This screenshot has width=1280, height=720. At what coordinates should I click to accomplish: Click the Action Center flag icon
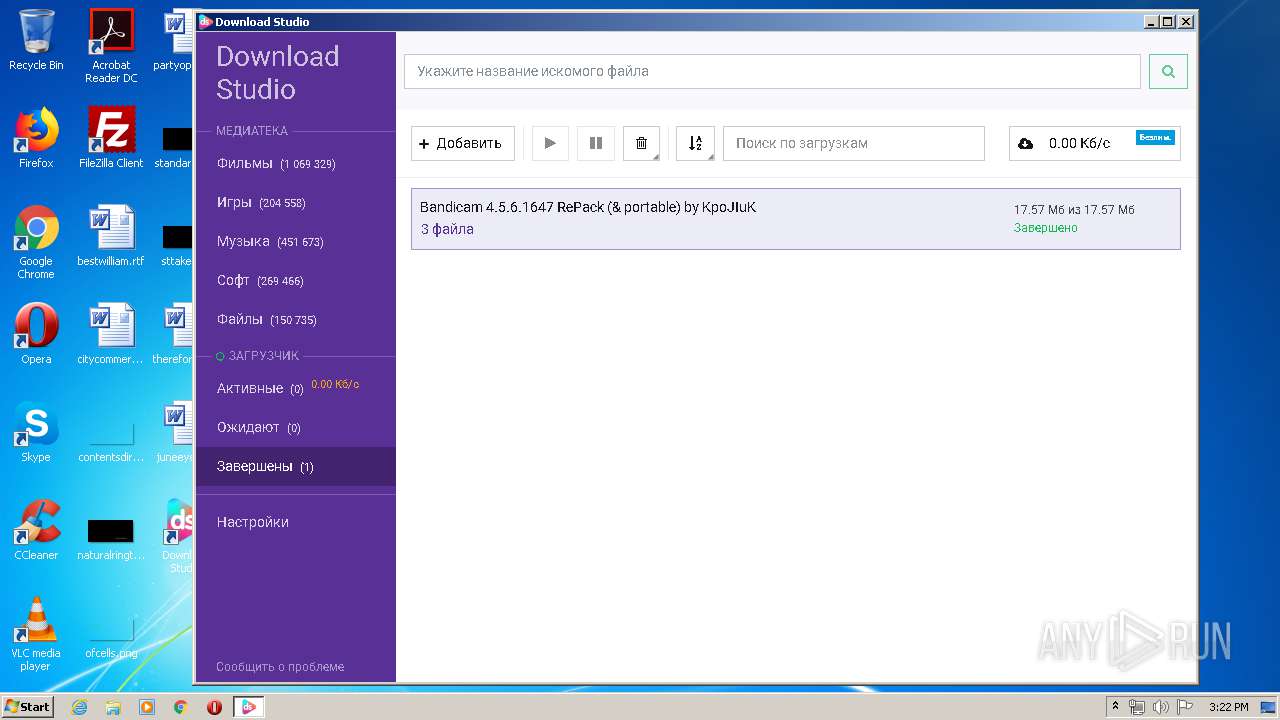tap(1185, 707)
